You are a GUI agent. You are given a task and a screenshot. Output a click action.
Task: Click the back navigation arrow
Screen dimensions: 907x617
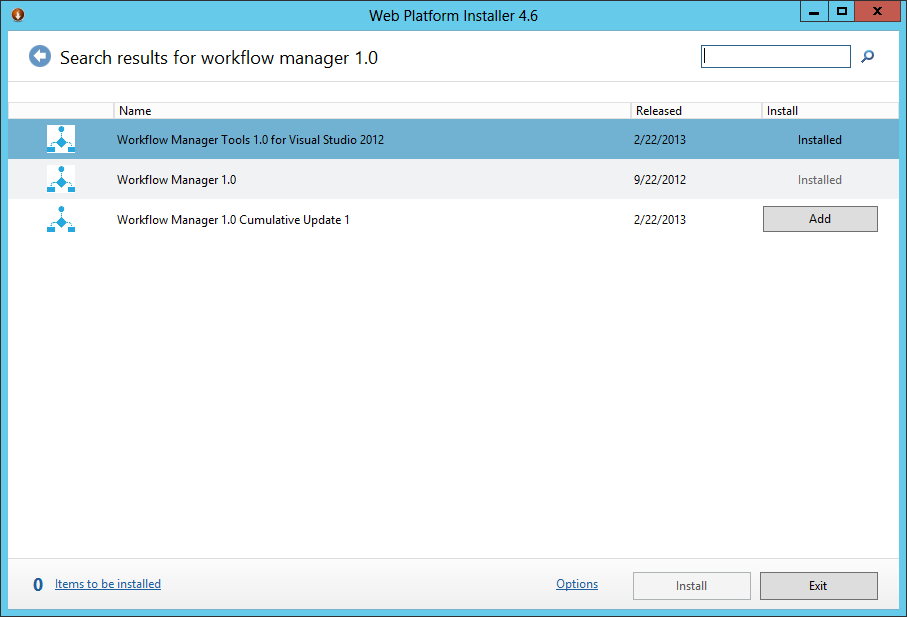pyautogui.click(x=40, y=56)
